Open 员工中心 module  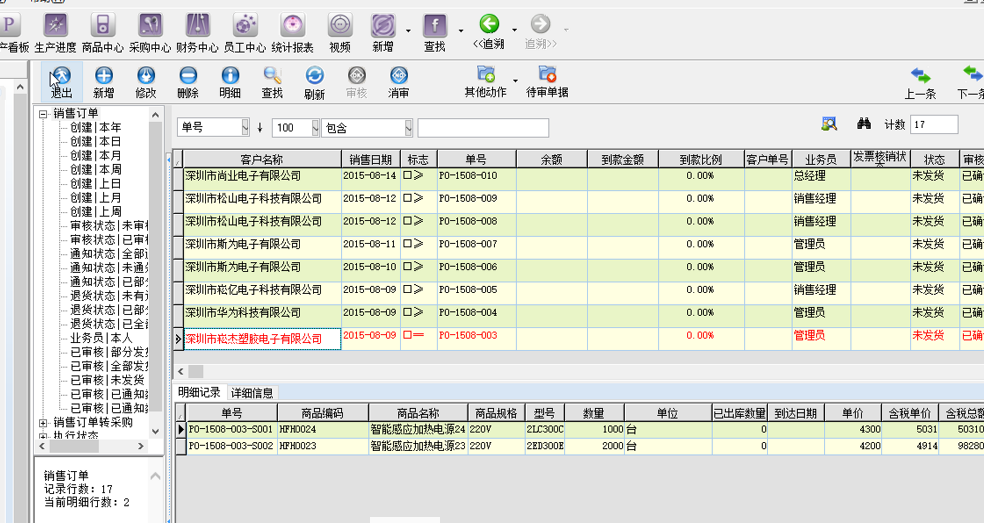pyautogui.click(x=245, y=33)
